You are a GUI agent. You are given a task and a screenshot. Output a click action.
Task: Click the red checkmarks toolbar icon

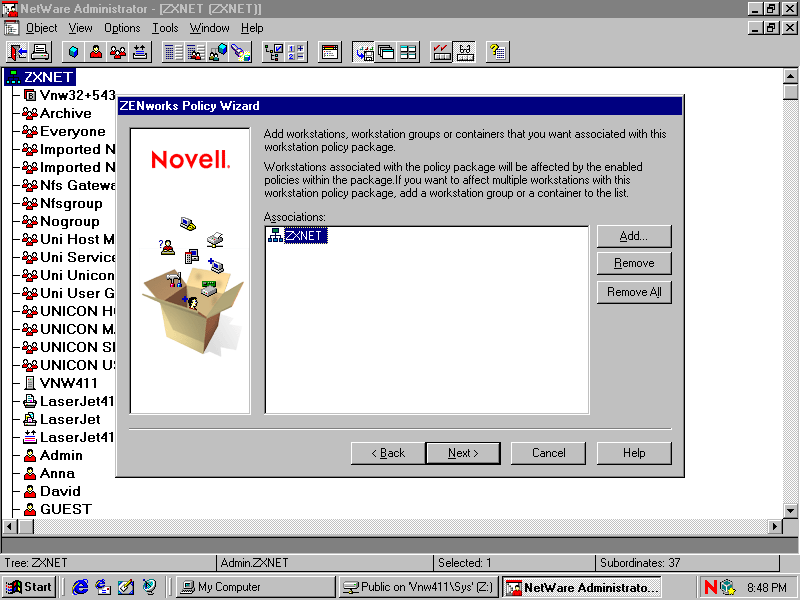click(x=442, y=52)
